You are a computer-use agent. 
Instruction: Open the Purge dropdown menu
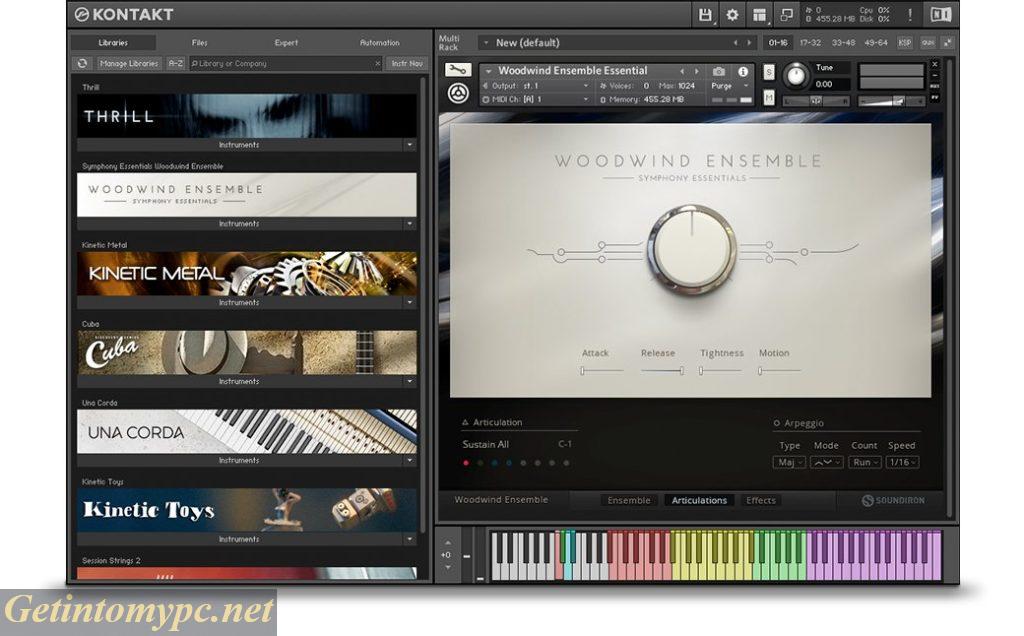(730, 86)
